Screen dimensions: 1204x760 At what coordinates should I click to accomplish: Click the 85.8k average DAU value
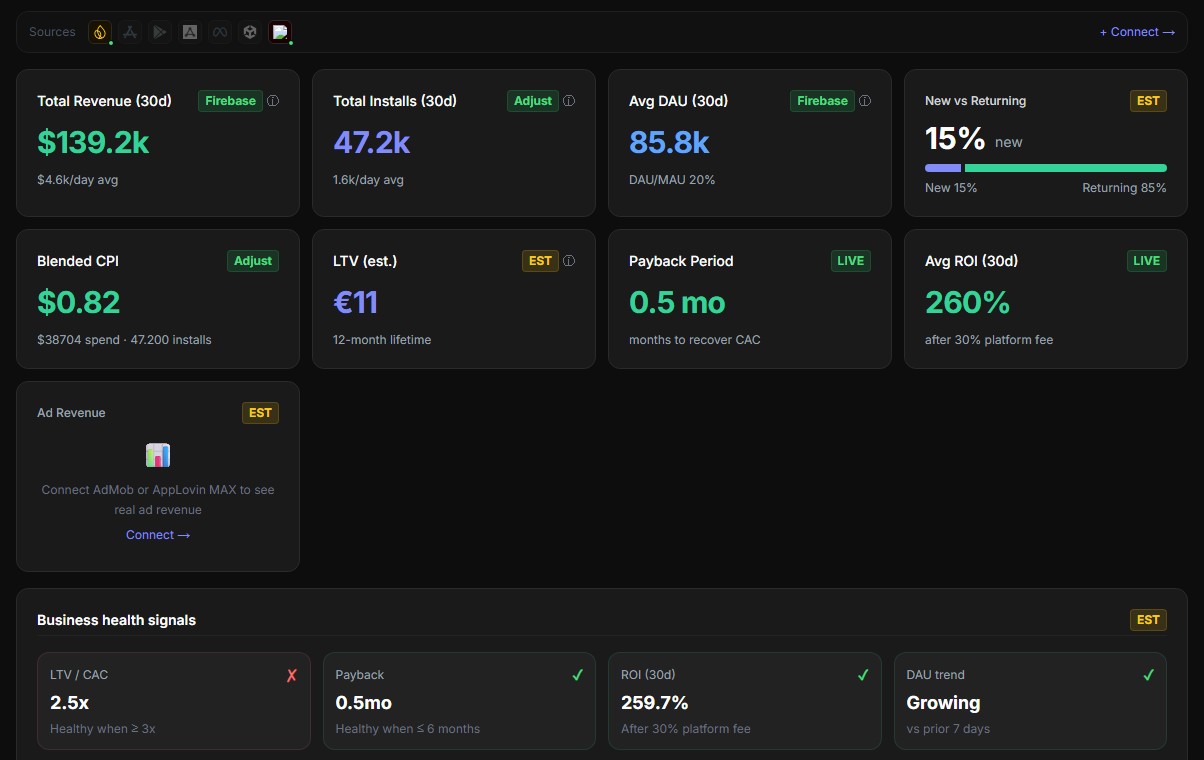(669, 142)
